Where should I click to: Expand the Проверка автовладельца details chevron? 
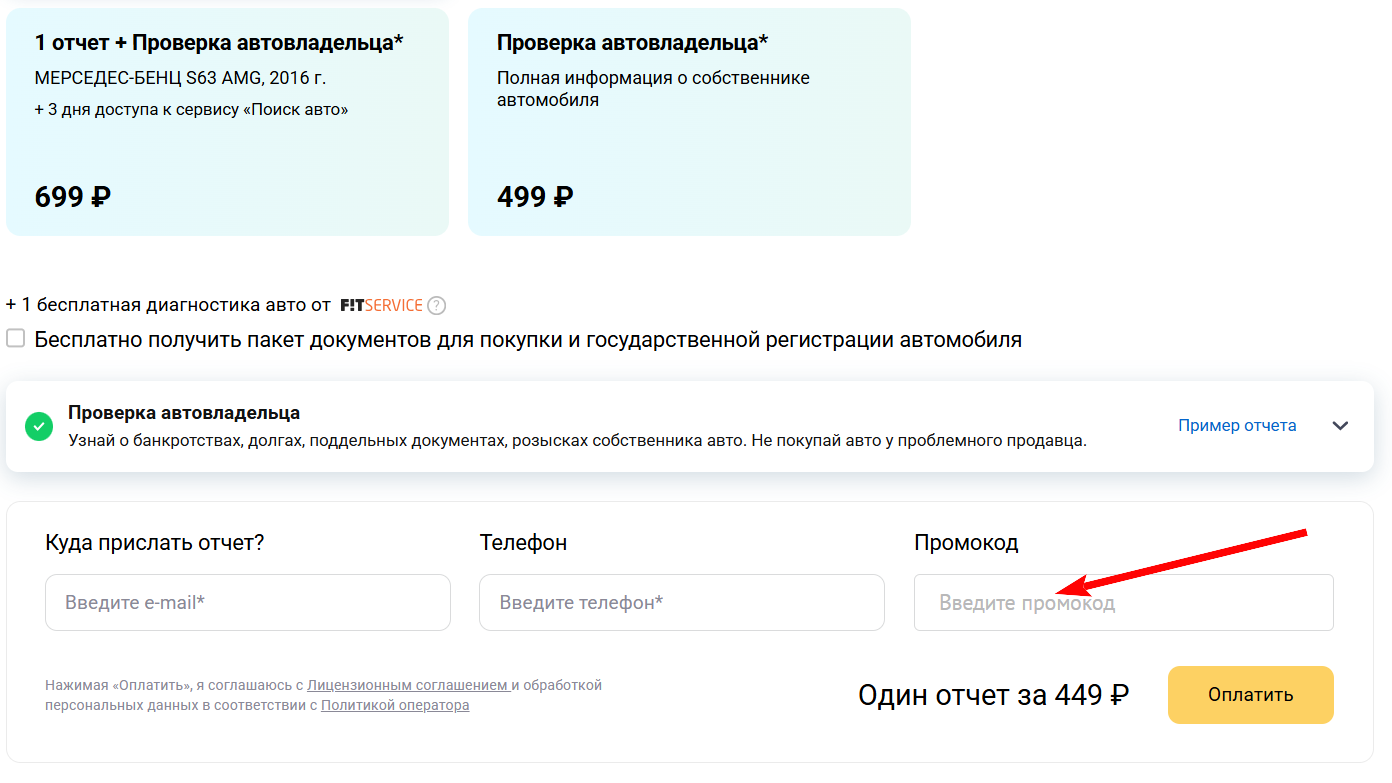pos(1340,425)
